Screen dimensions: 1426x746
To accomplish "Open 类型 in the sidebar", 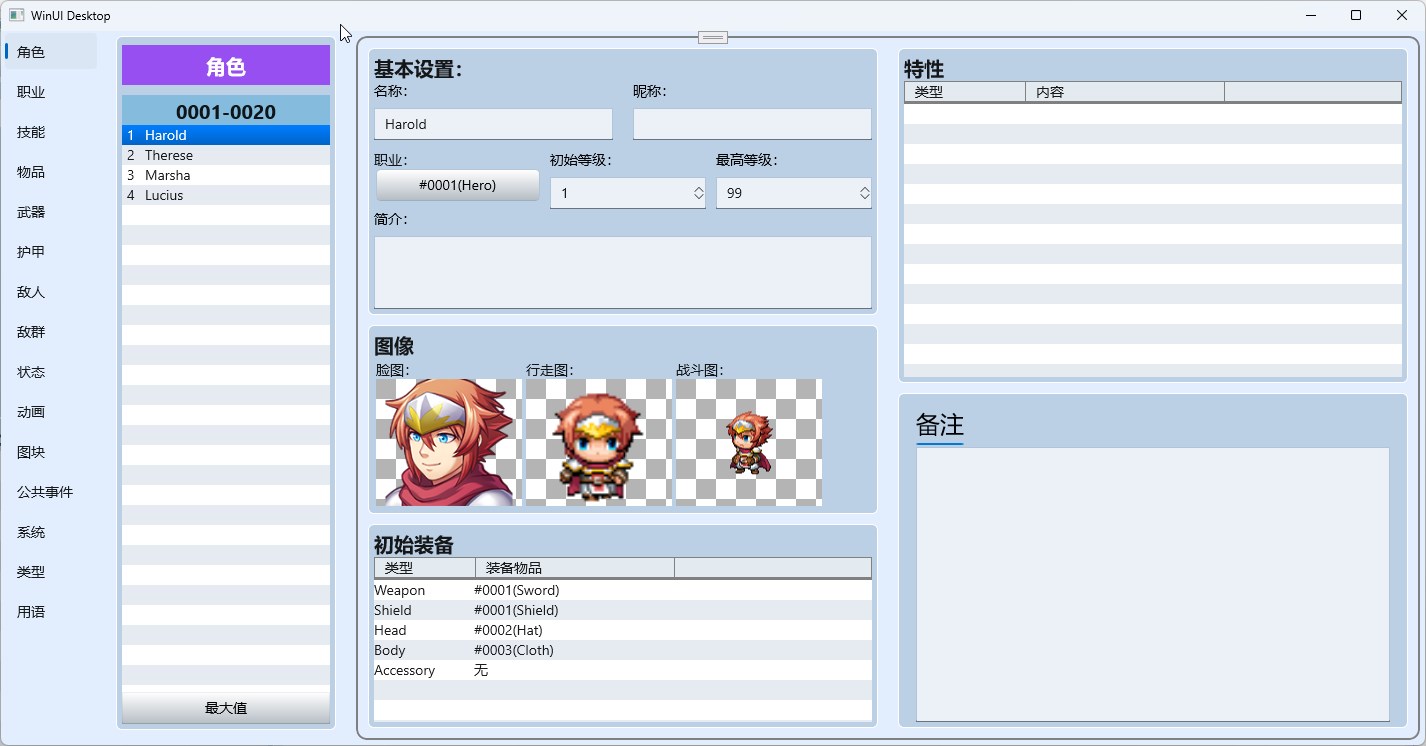I will pyautogui.click(x=50, y=572).
